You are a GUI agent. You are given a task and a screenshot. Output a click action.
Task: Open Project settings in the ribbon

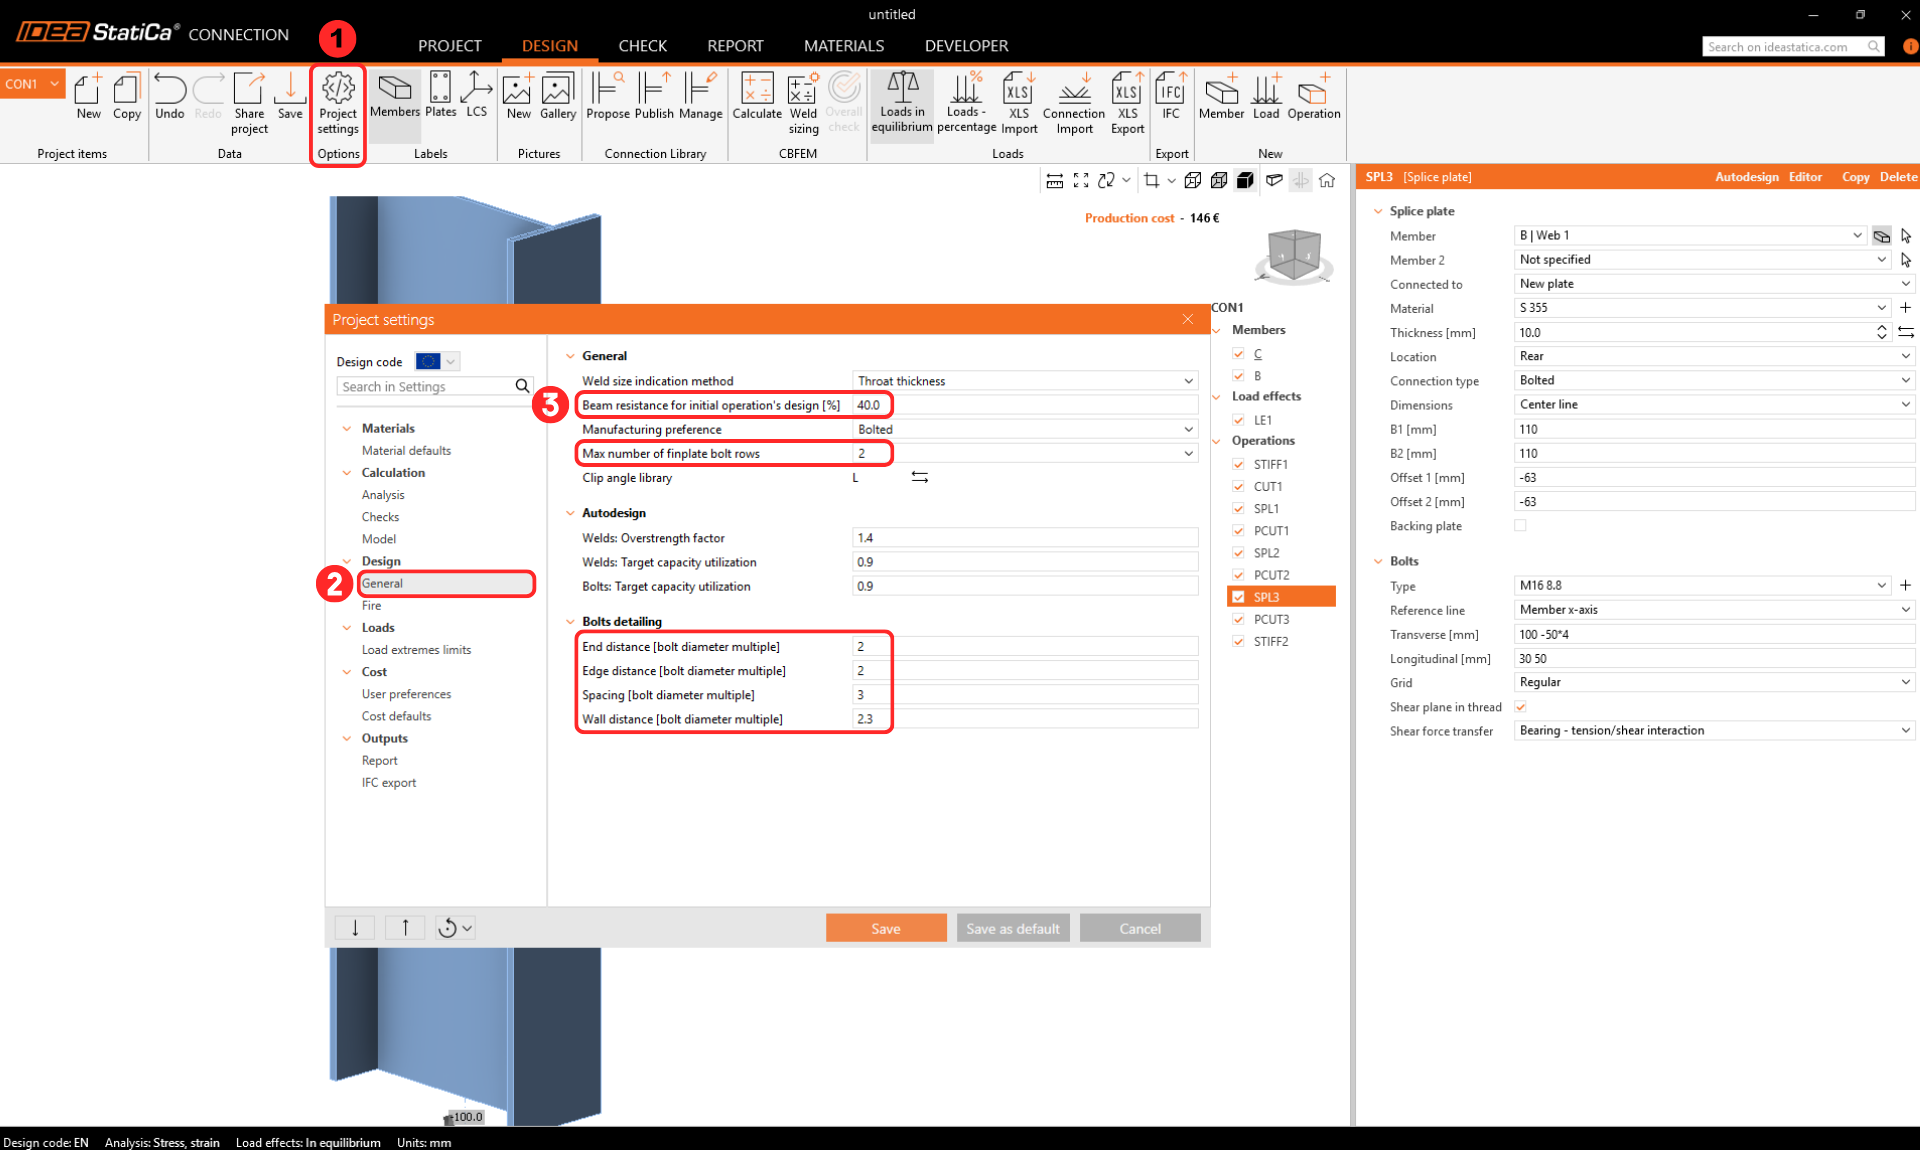(338, 103)
